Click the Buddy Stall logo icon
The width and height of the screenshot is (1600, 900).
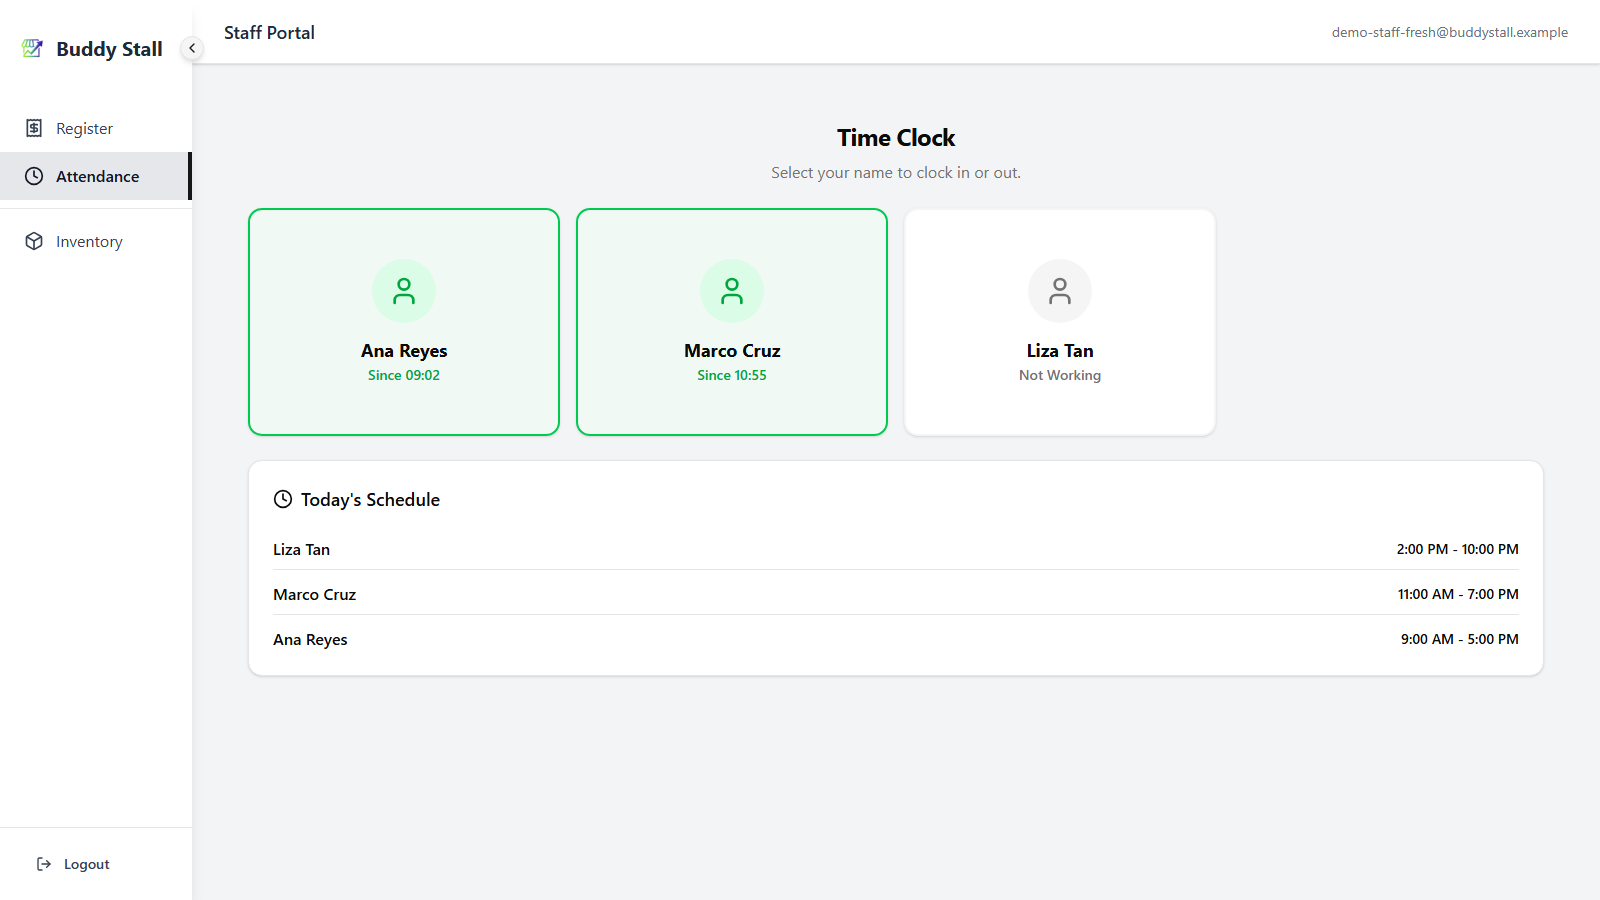coord(33,48)
